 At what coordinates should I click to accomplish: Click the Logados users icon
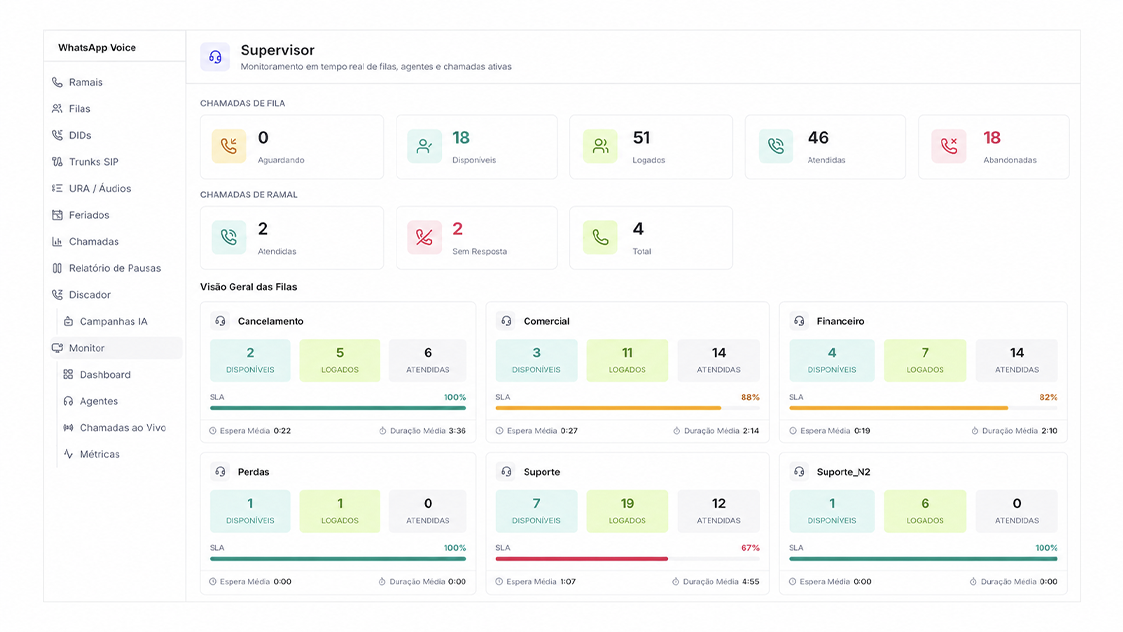[x=600, y=146]
